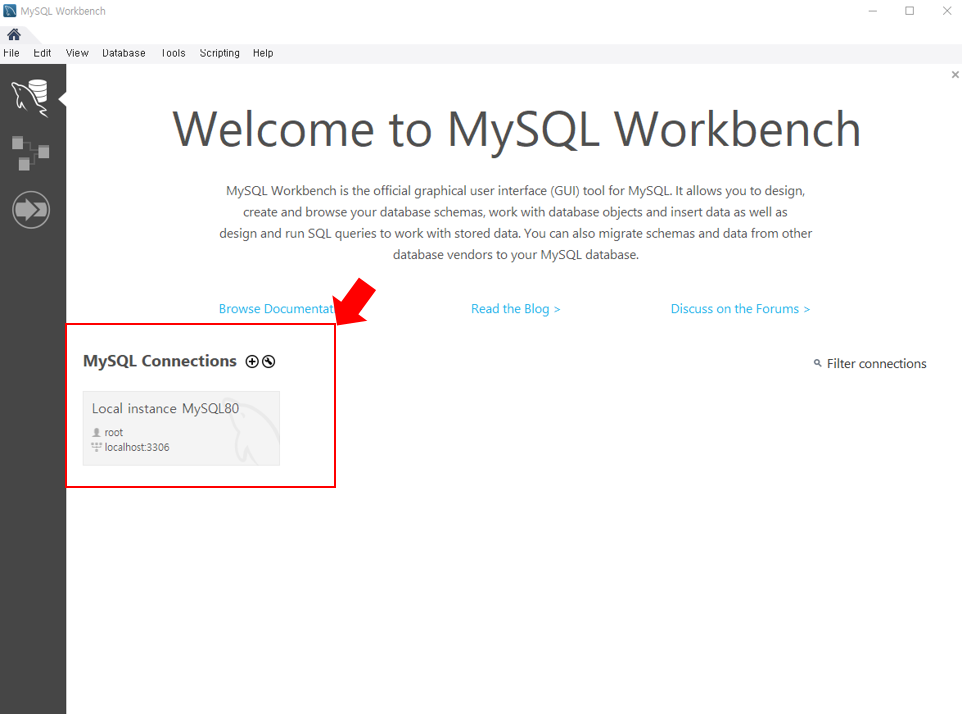The width and height of the screenshot is (962, 714).
Task: Click the root user label in connection tile
Action: [114, 432]
